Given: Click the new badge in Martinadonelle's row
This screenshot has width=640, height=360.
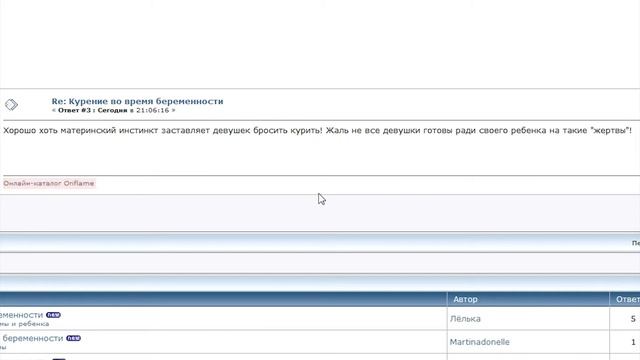Looking at the screenshot, I should pos(73,338).
